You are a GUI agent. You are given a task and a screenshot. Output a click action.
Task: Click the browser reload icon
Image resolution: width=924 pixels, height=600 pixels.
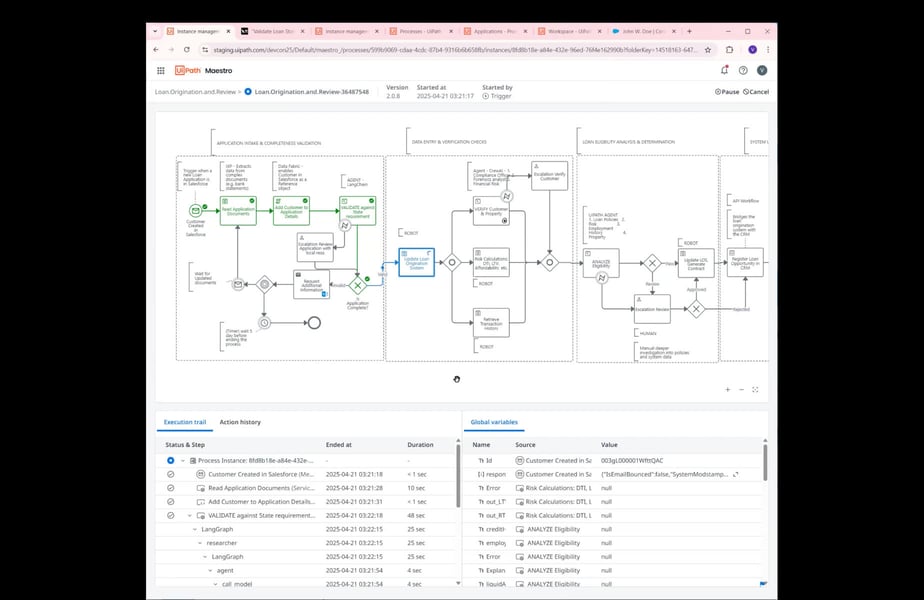[187, 50]
